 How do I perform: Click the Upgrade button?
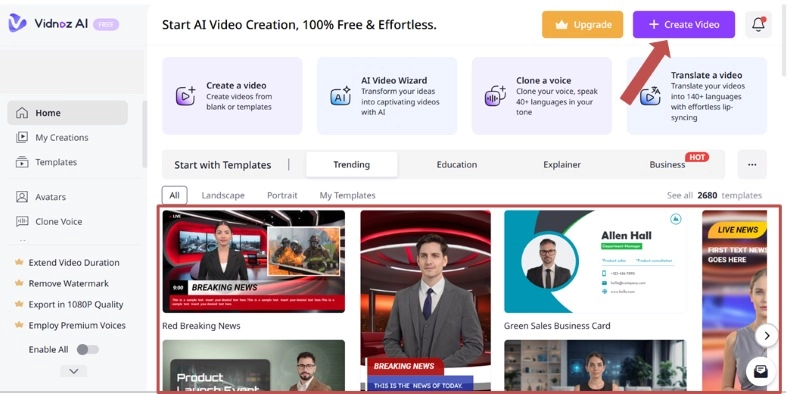coord(582,24)
